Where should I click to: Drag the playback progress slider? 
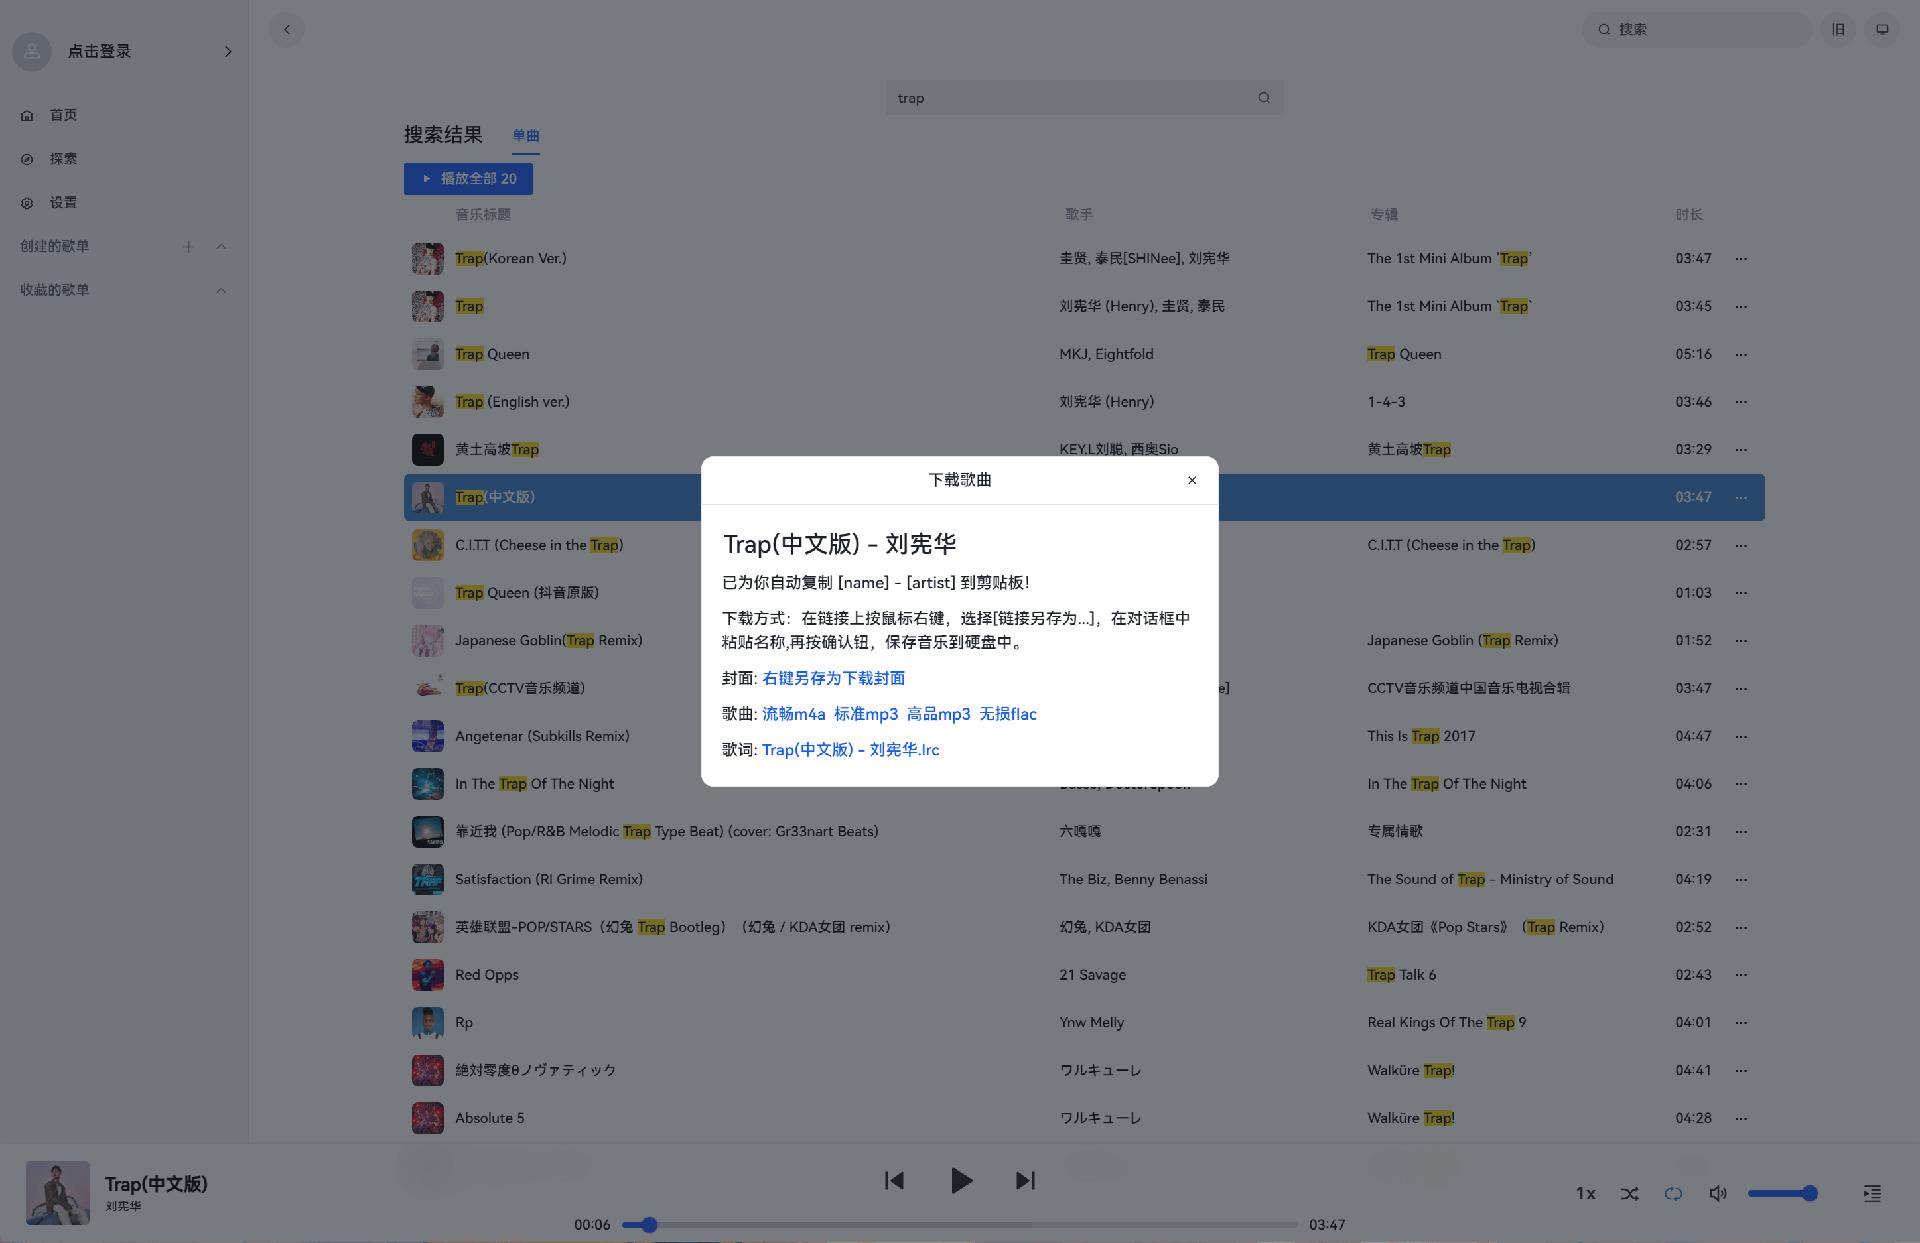click(x=644, y=1225)
